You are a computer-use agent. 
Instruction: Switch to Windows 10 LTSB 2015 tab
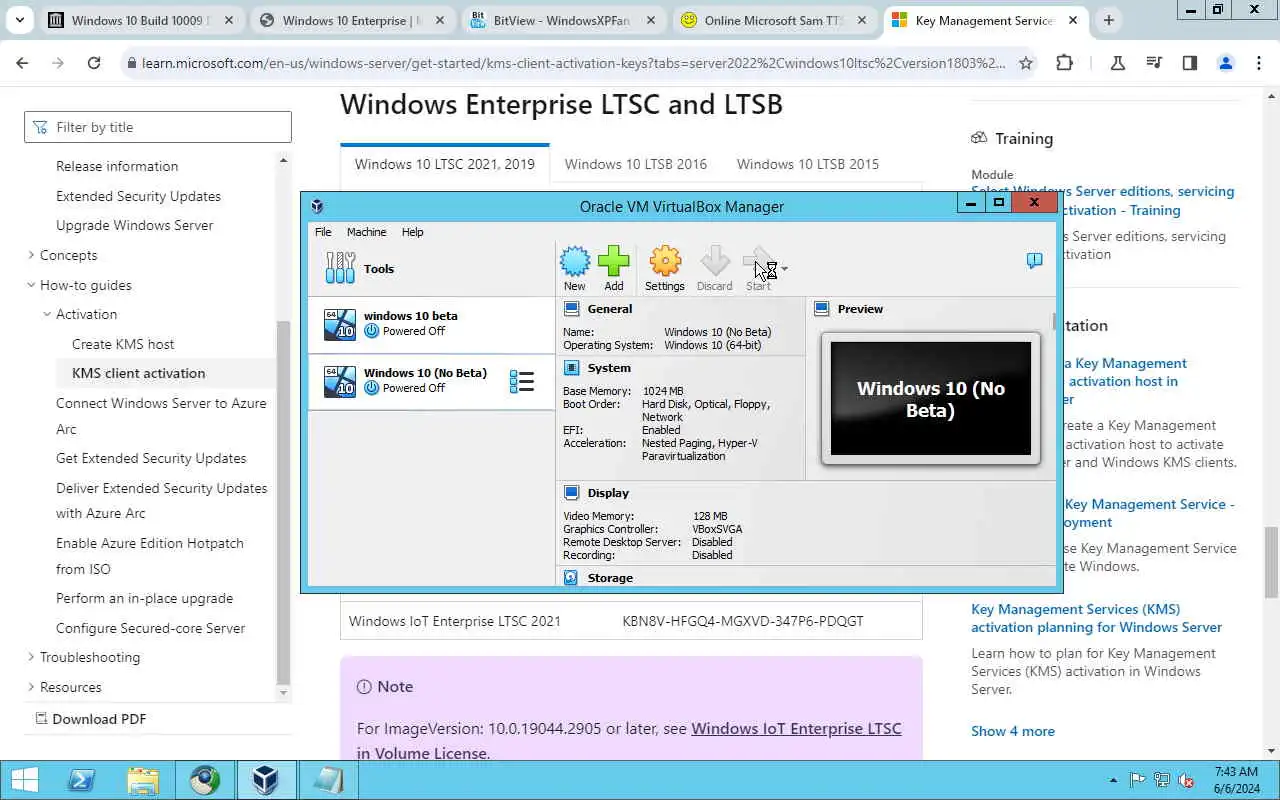808,164
